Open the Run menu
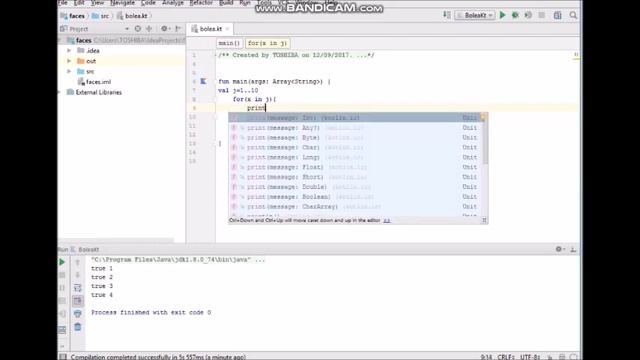The image size is (640, 360). pyautogui.click(x=245, y=2)
